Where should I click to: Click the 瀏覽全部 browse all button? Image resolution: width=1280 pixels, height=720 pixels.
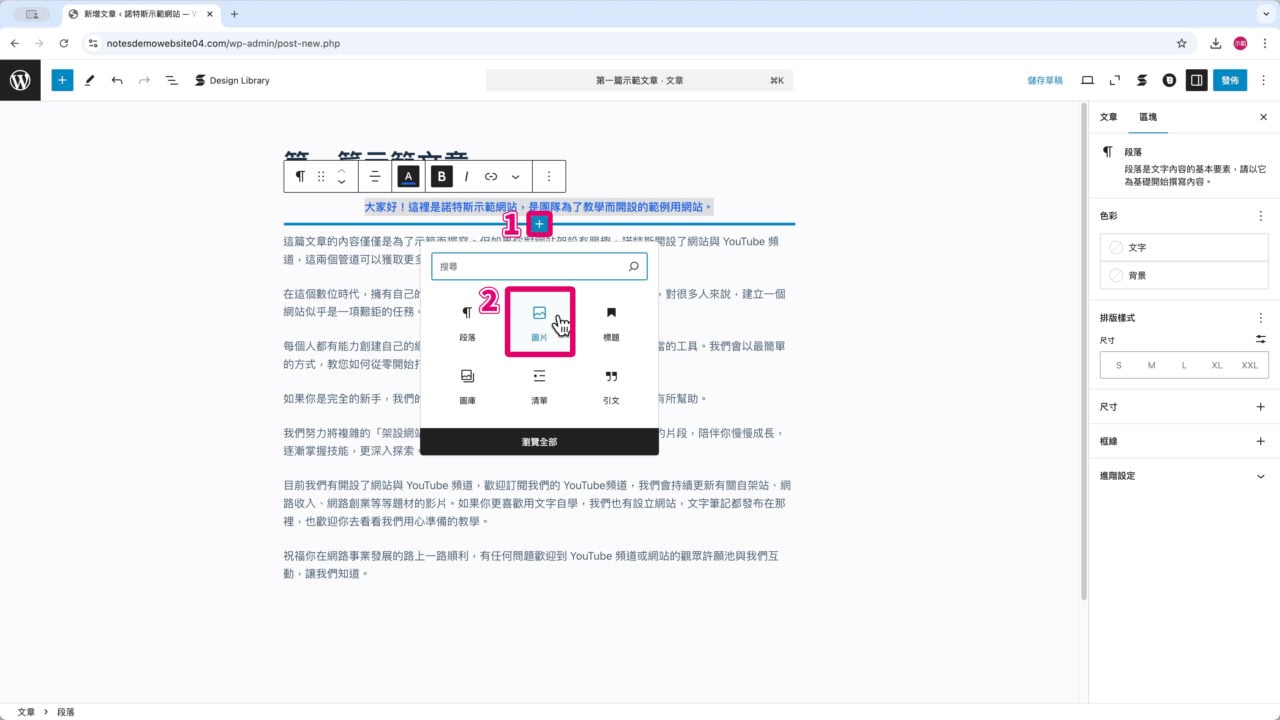[x=539, y=441]
